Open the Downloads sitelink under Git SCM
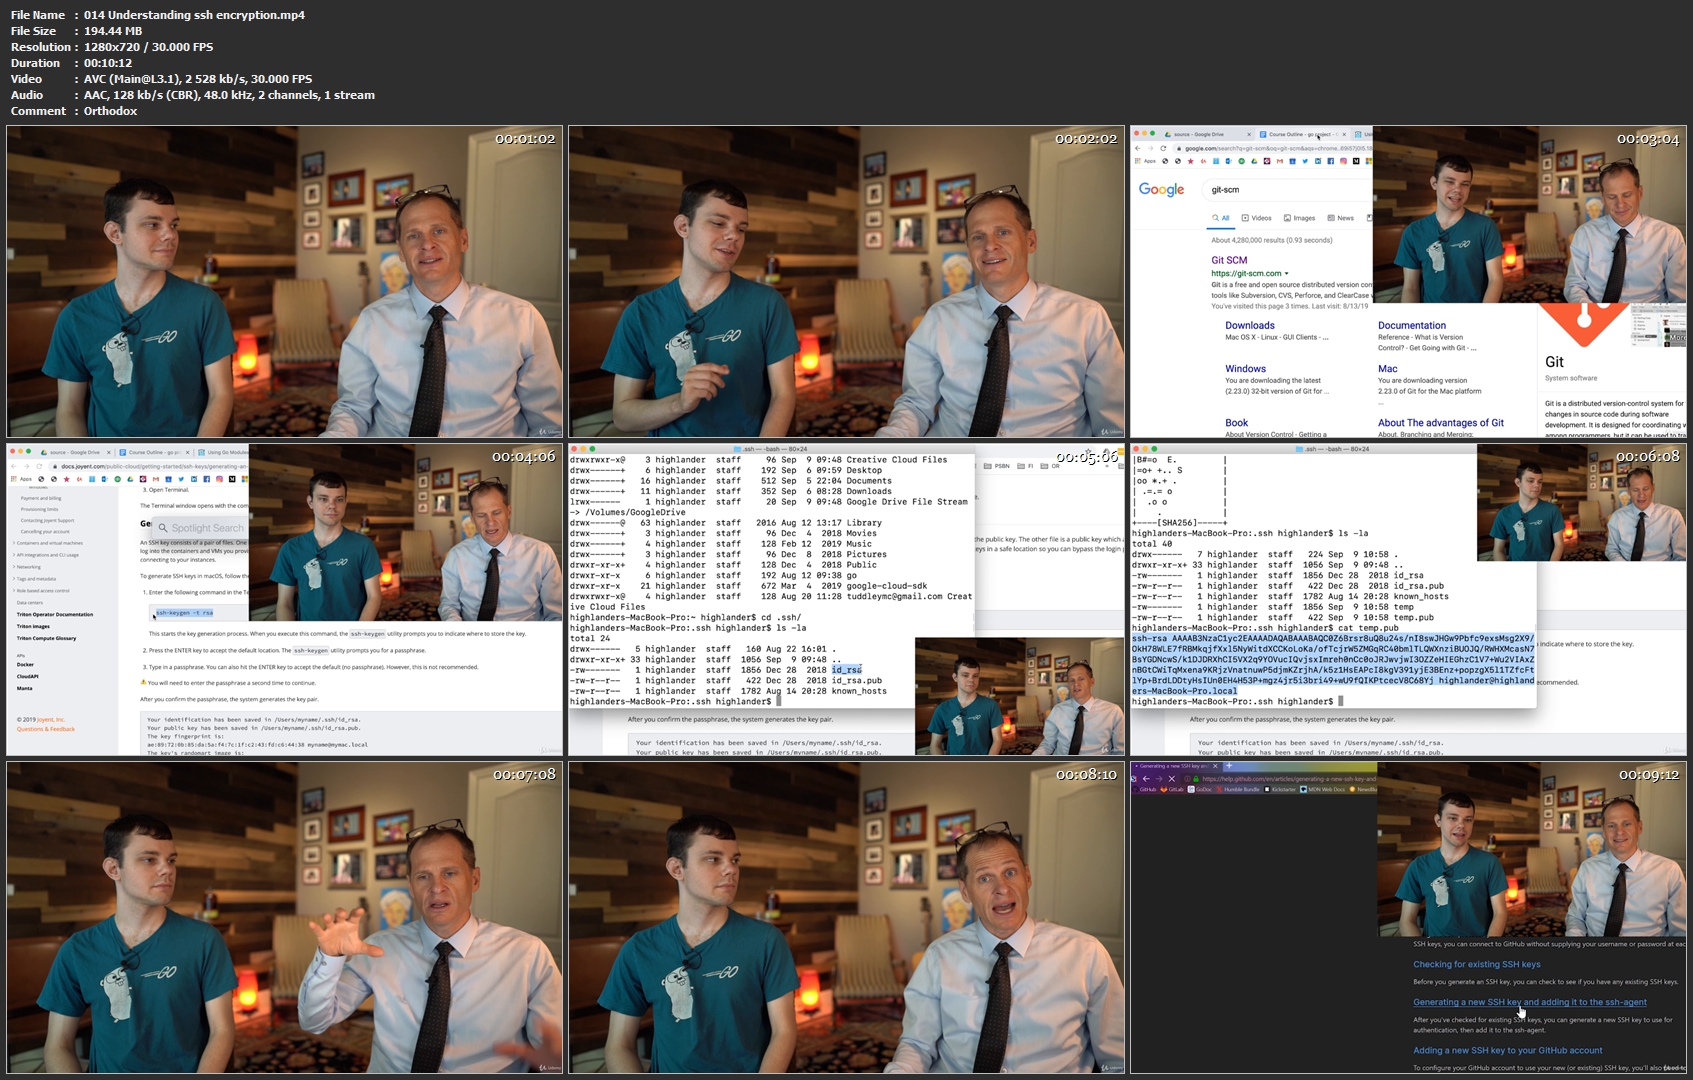This screenshot has width=1693, height=1080. (1250, 325)
